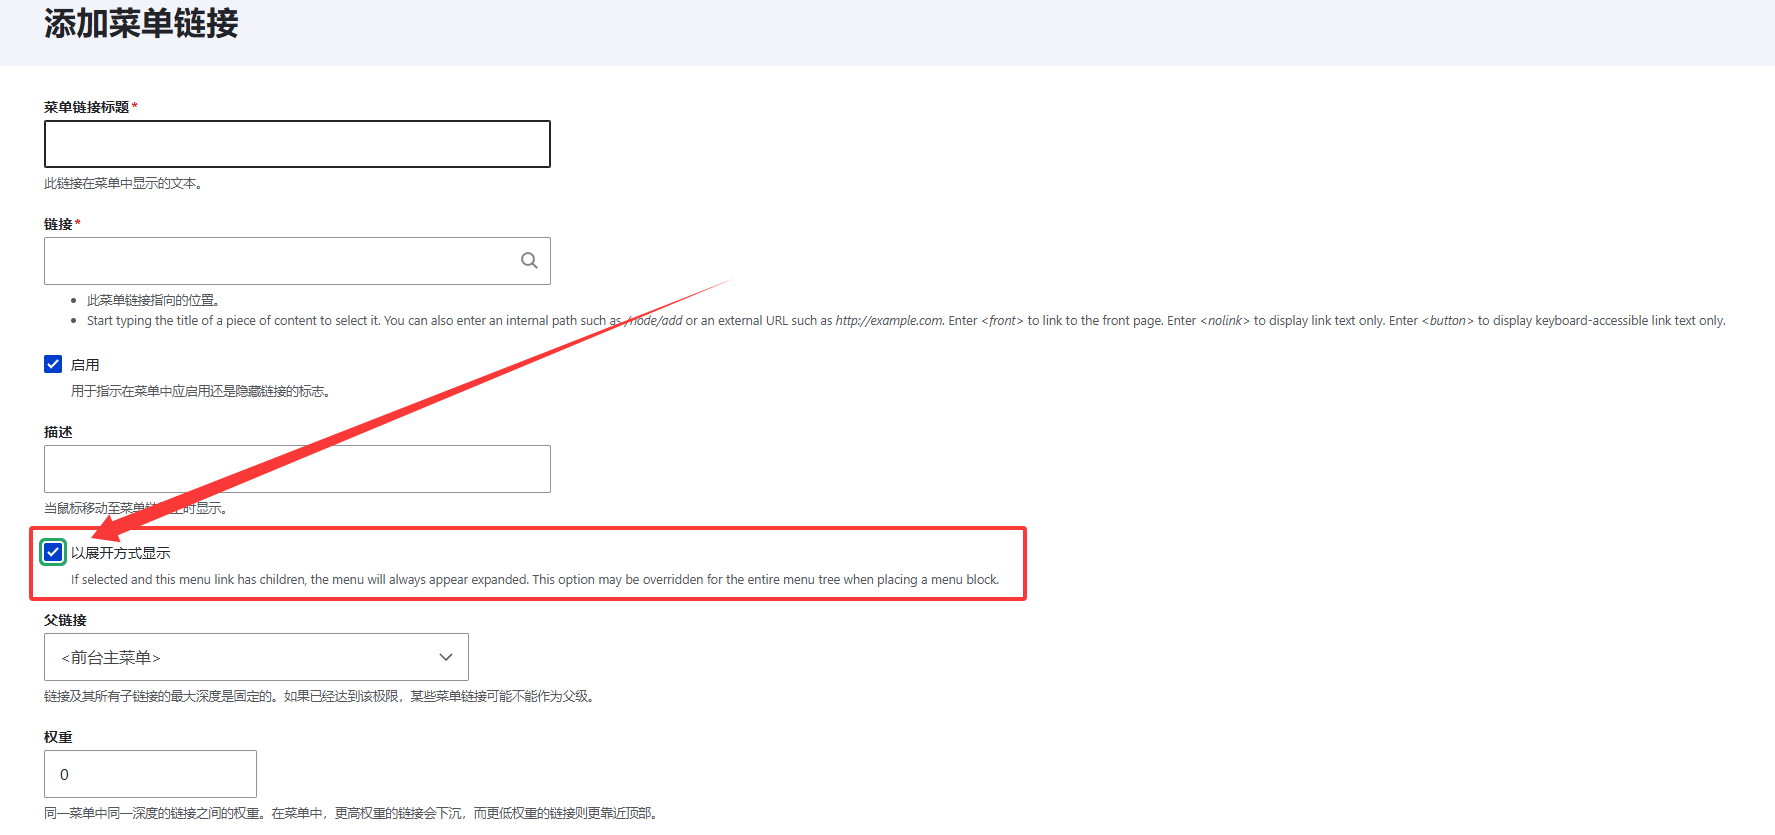Focus the 菜单链接标题 text input
The image size is (1775, 835).
pyautogui.click(x=297, y=144)
